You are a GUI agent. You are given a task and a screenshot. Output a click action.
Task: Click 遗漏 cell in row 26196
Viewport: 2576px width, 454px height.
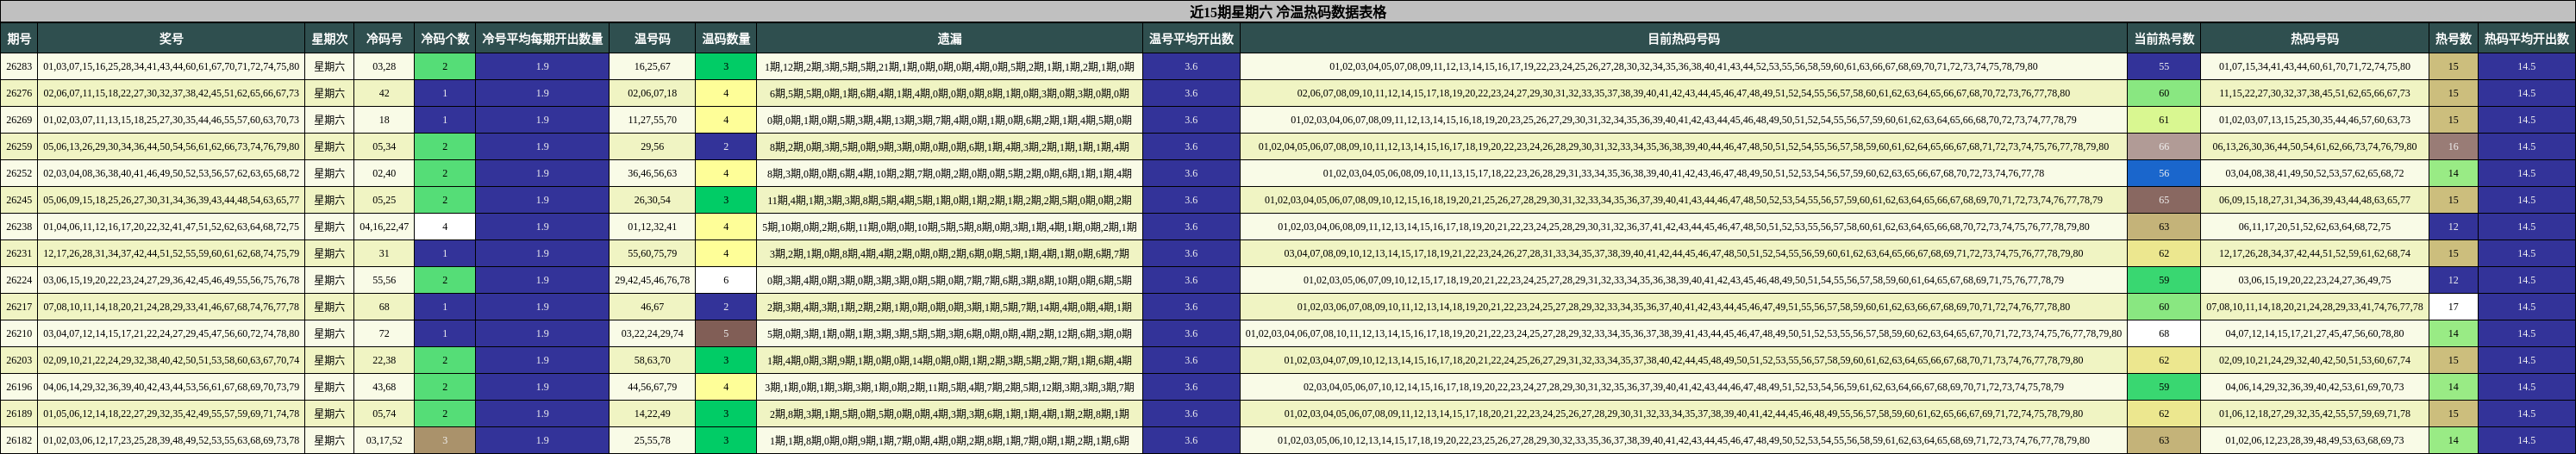pos(949,387)
